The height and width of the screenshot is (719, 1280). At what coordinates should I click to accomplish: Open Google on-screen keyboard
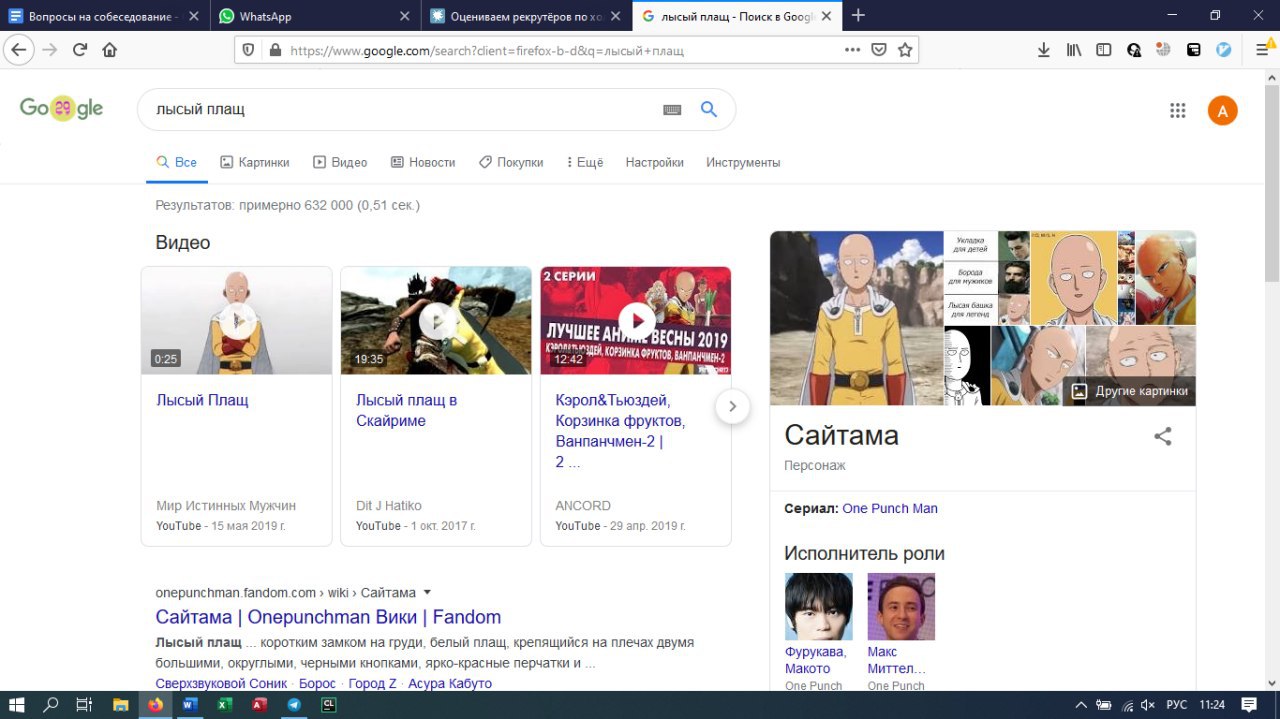pyautogui.click(x=672, y=110)
